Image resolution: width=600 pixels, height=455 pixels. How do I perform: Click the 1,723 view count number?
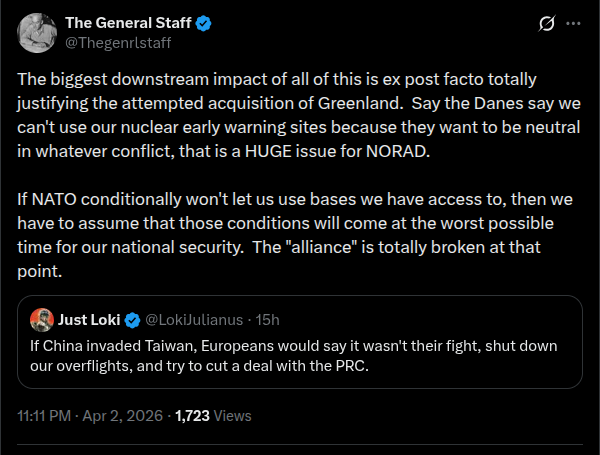(193, 415)
